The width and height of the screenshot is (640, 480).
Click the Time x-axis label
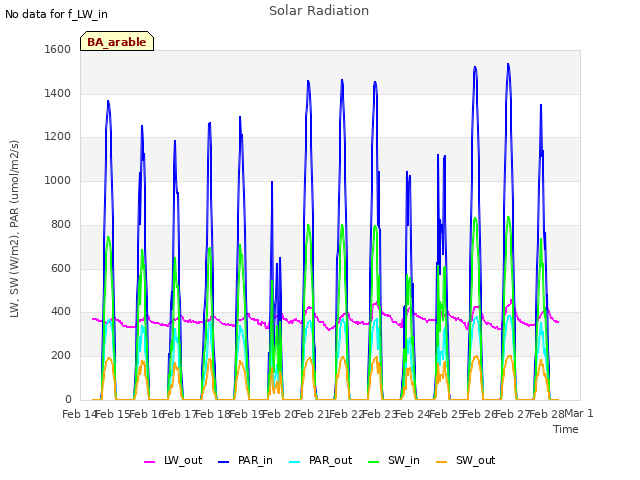[566, 429]
